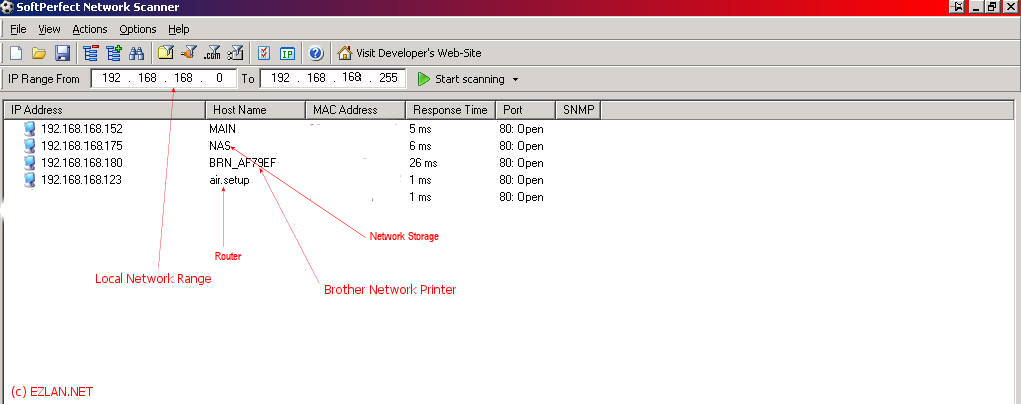Click the filter icon with plug

point(189,53)
